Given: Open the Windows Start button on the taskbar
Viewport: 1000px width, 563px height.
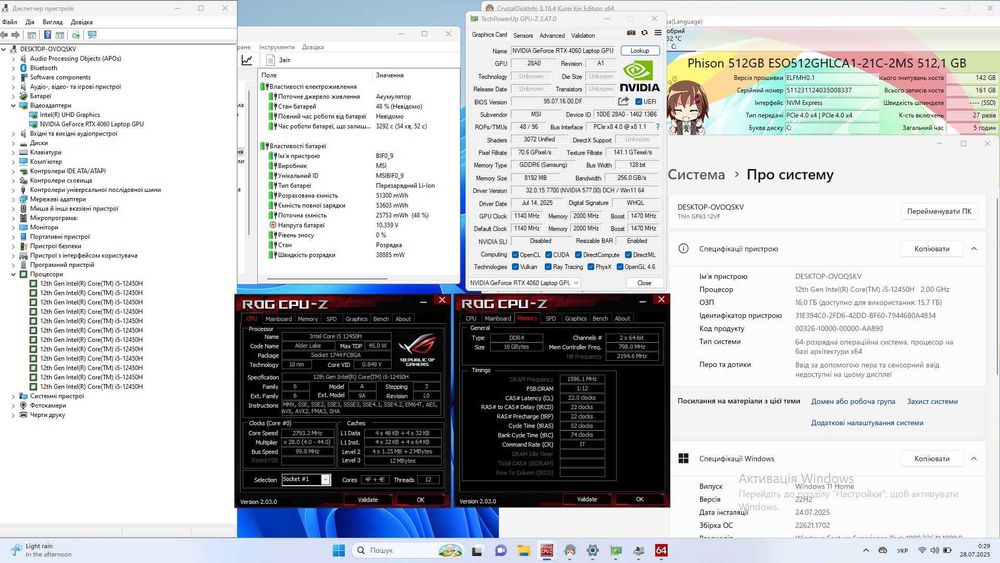Looking at the screenshot, I should (x=339, y=550).
